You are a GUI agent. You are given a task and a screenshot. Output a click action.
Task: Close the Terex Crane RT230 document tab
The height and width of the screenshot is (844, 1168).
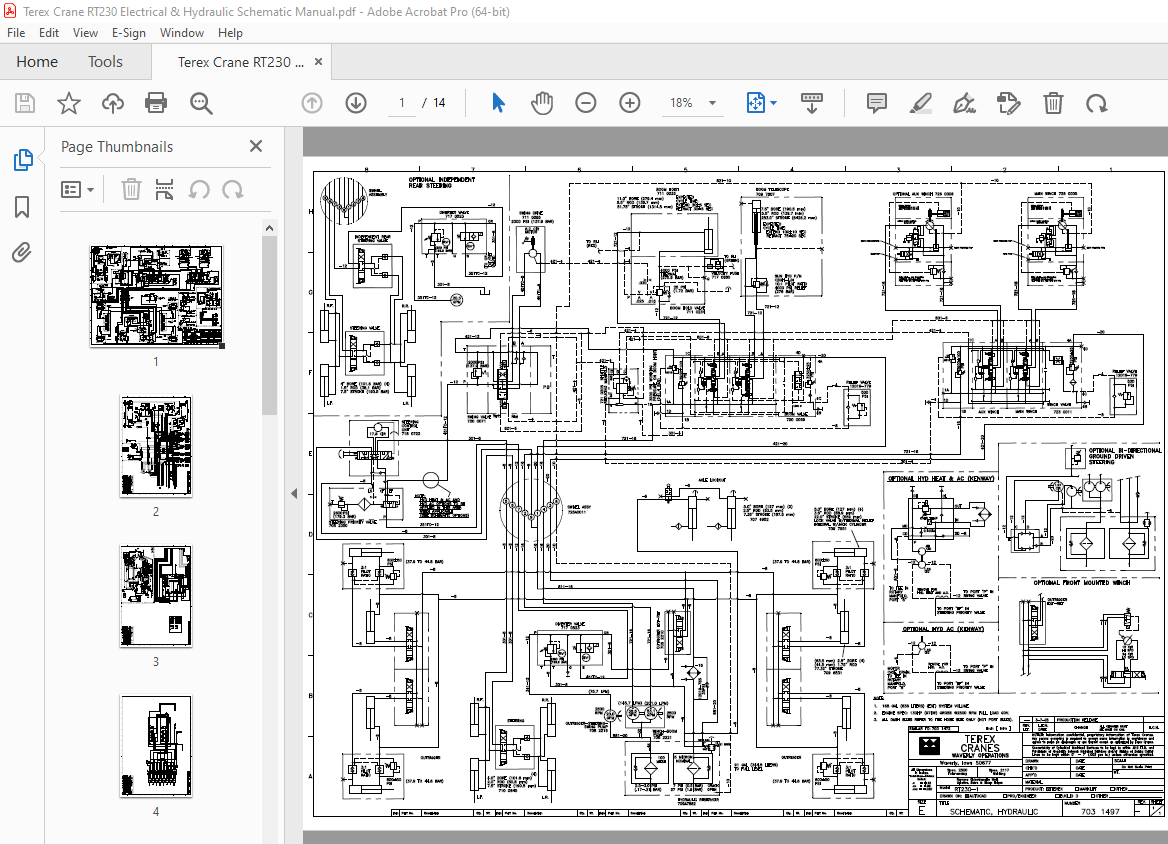[319, 62]
